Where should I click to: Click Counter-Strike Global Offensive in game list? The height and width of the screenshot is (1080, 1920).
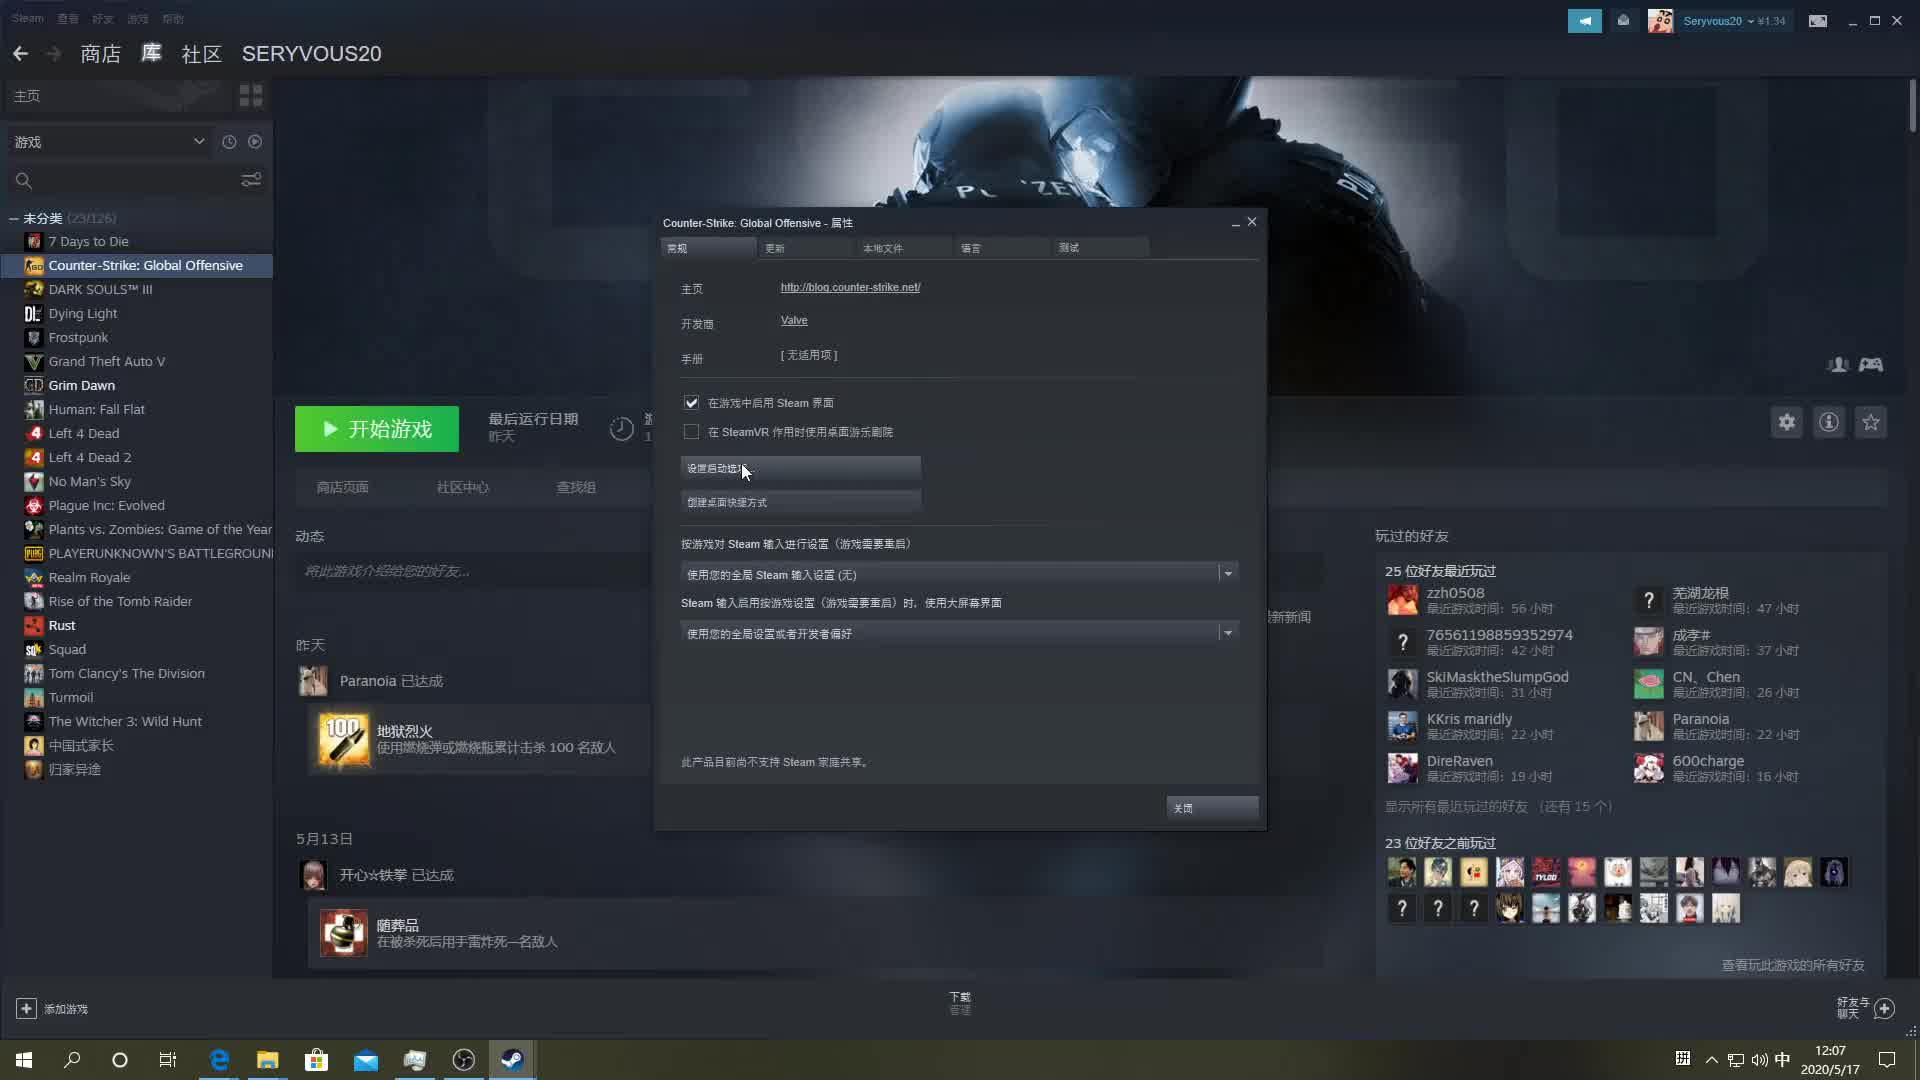(145, 265)
